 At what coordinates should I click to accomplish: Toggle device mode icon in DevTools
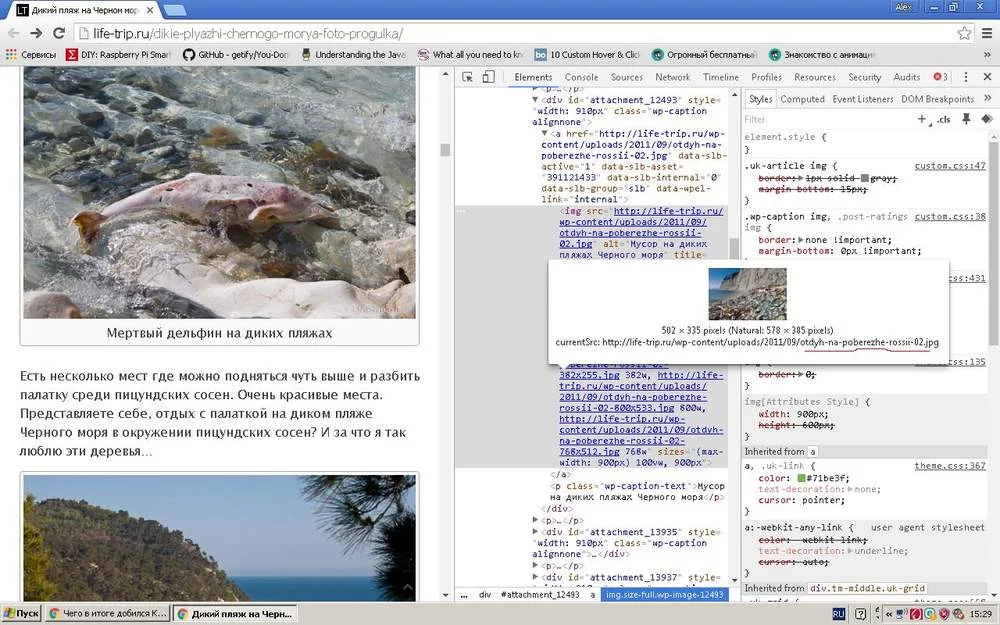pos(488,77)
